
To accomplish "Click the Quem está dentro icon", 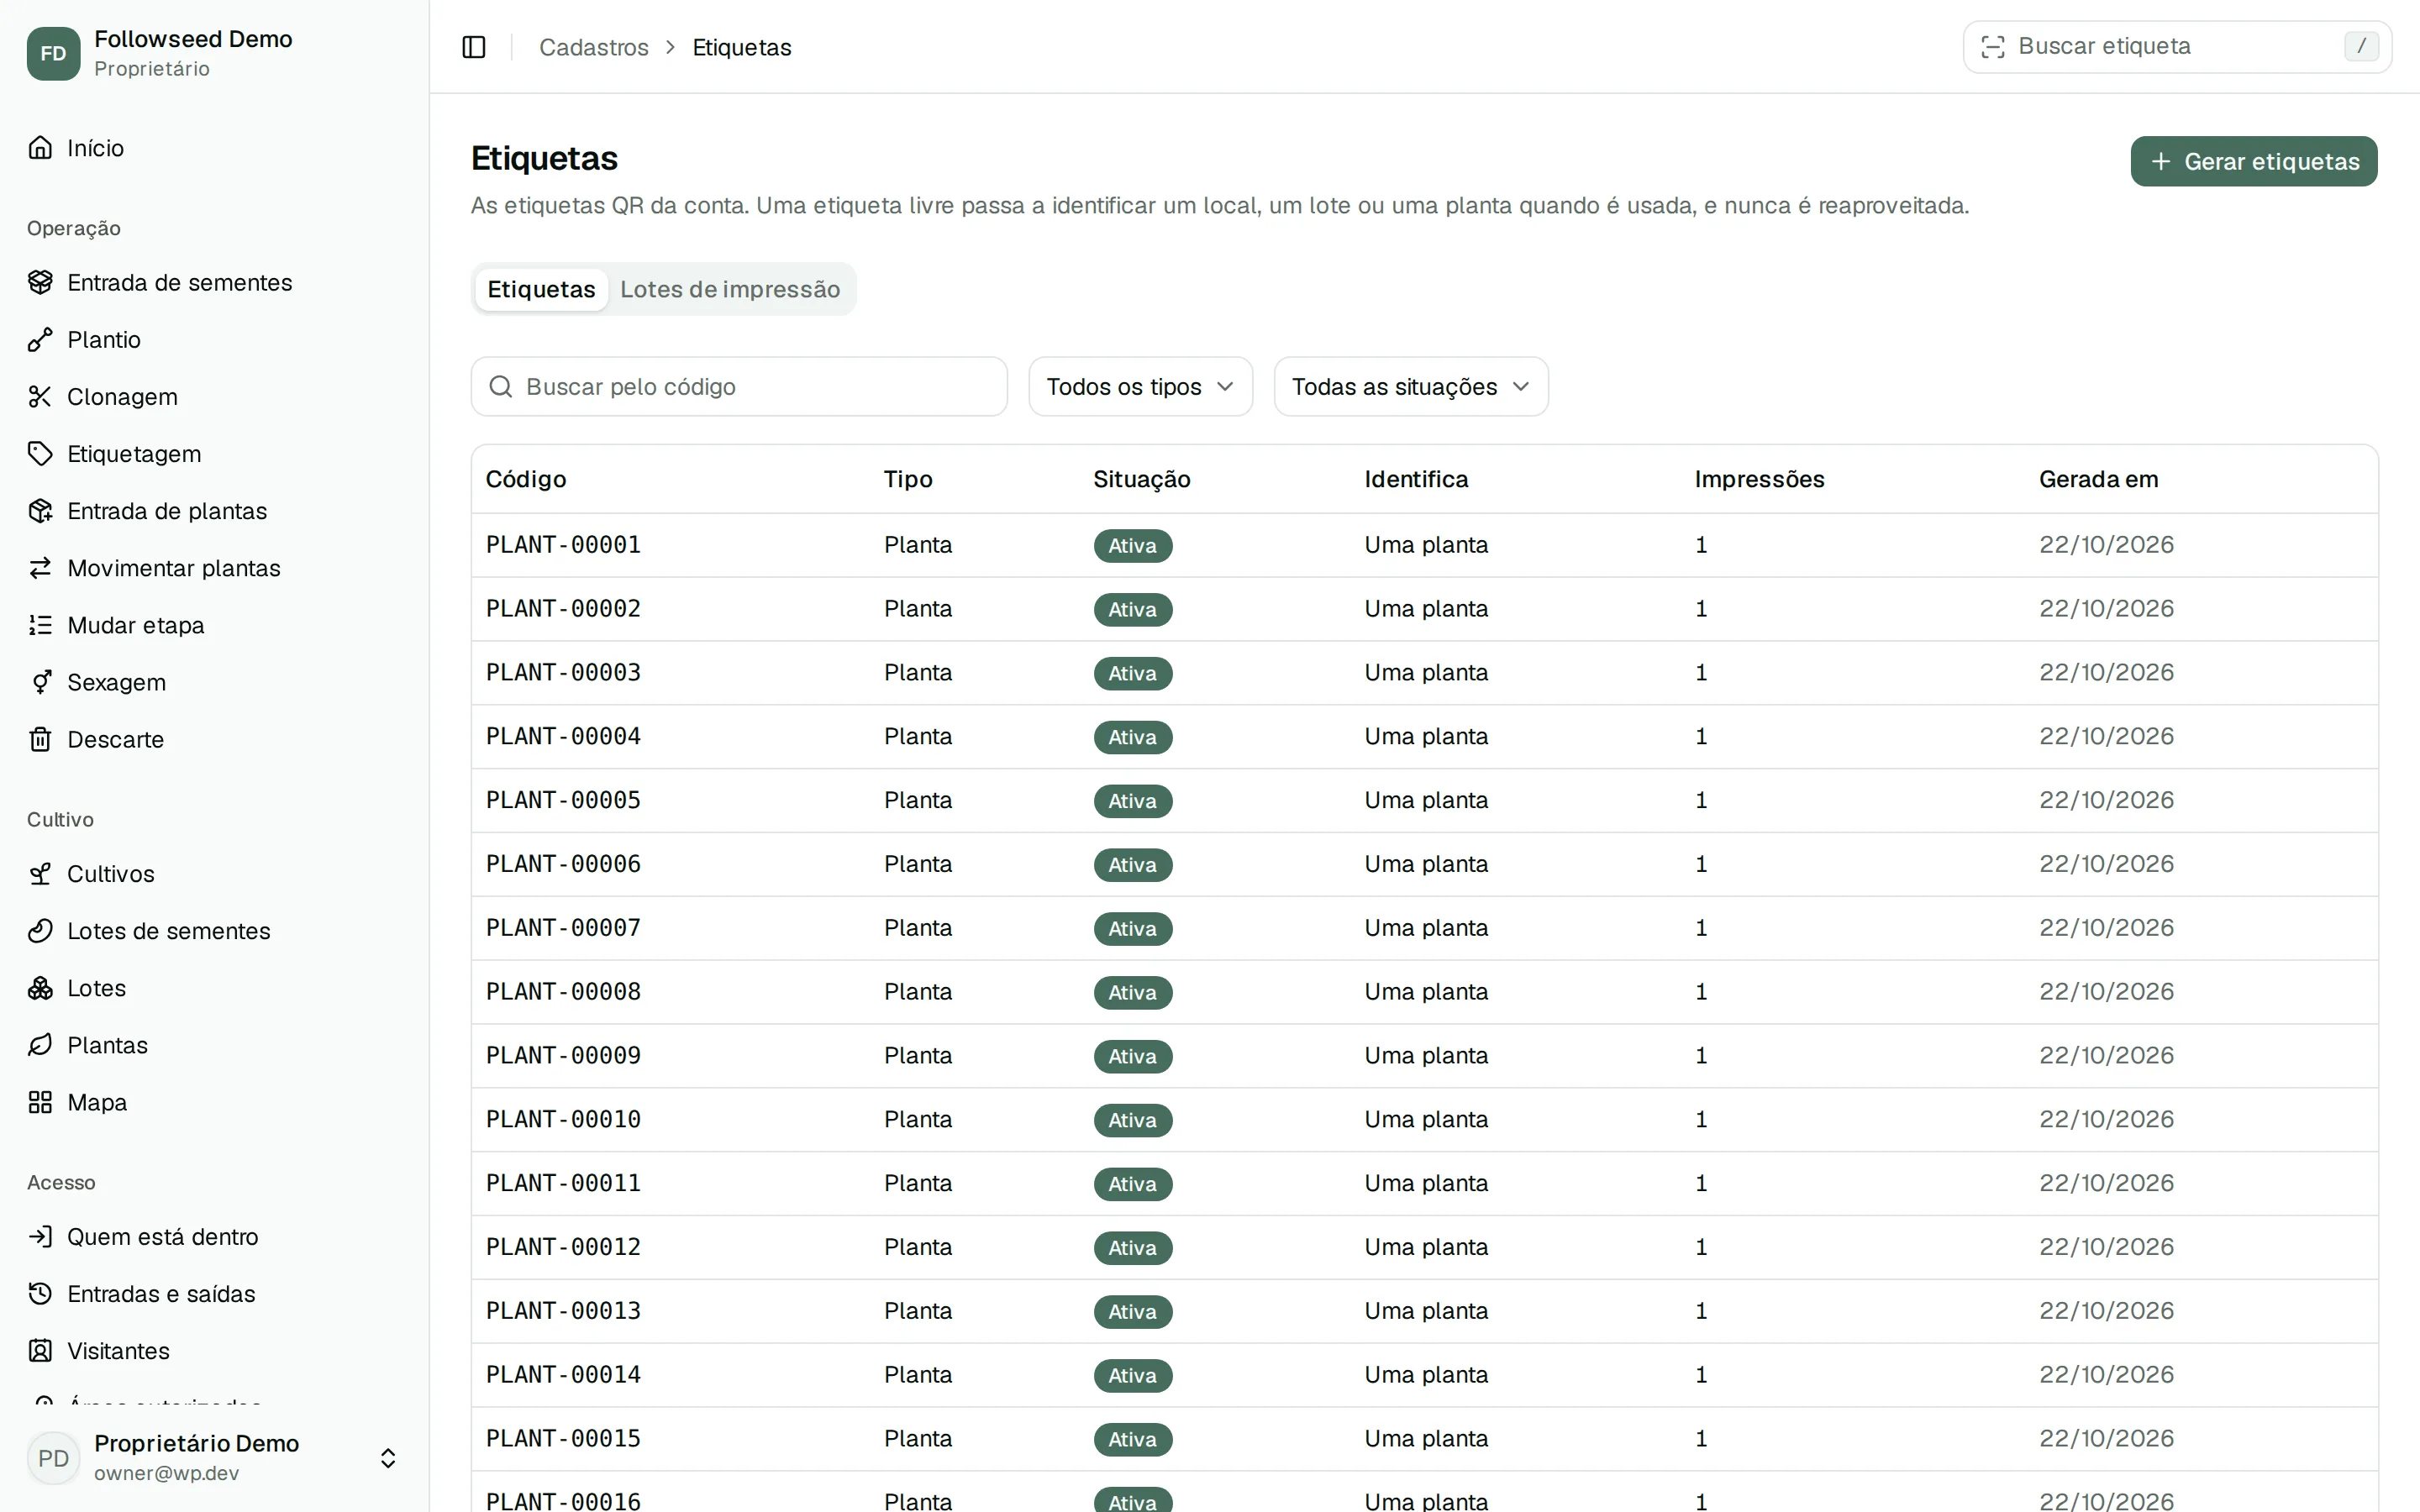I will click(40, 1237).
